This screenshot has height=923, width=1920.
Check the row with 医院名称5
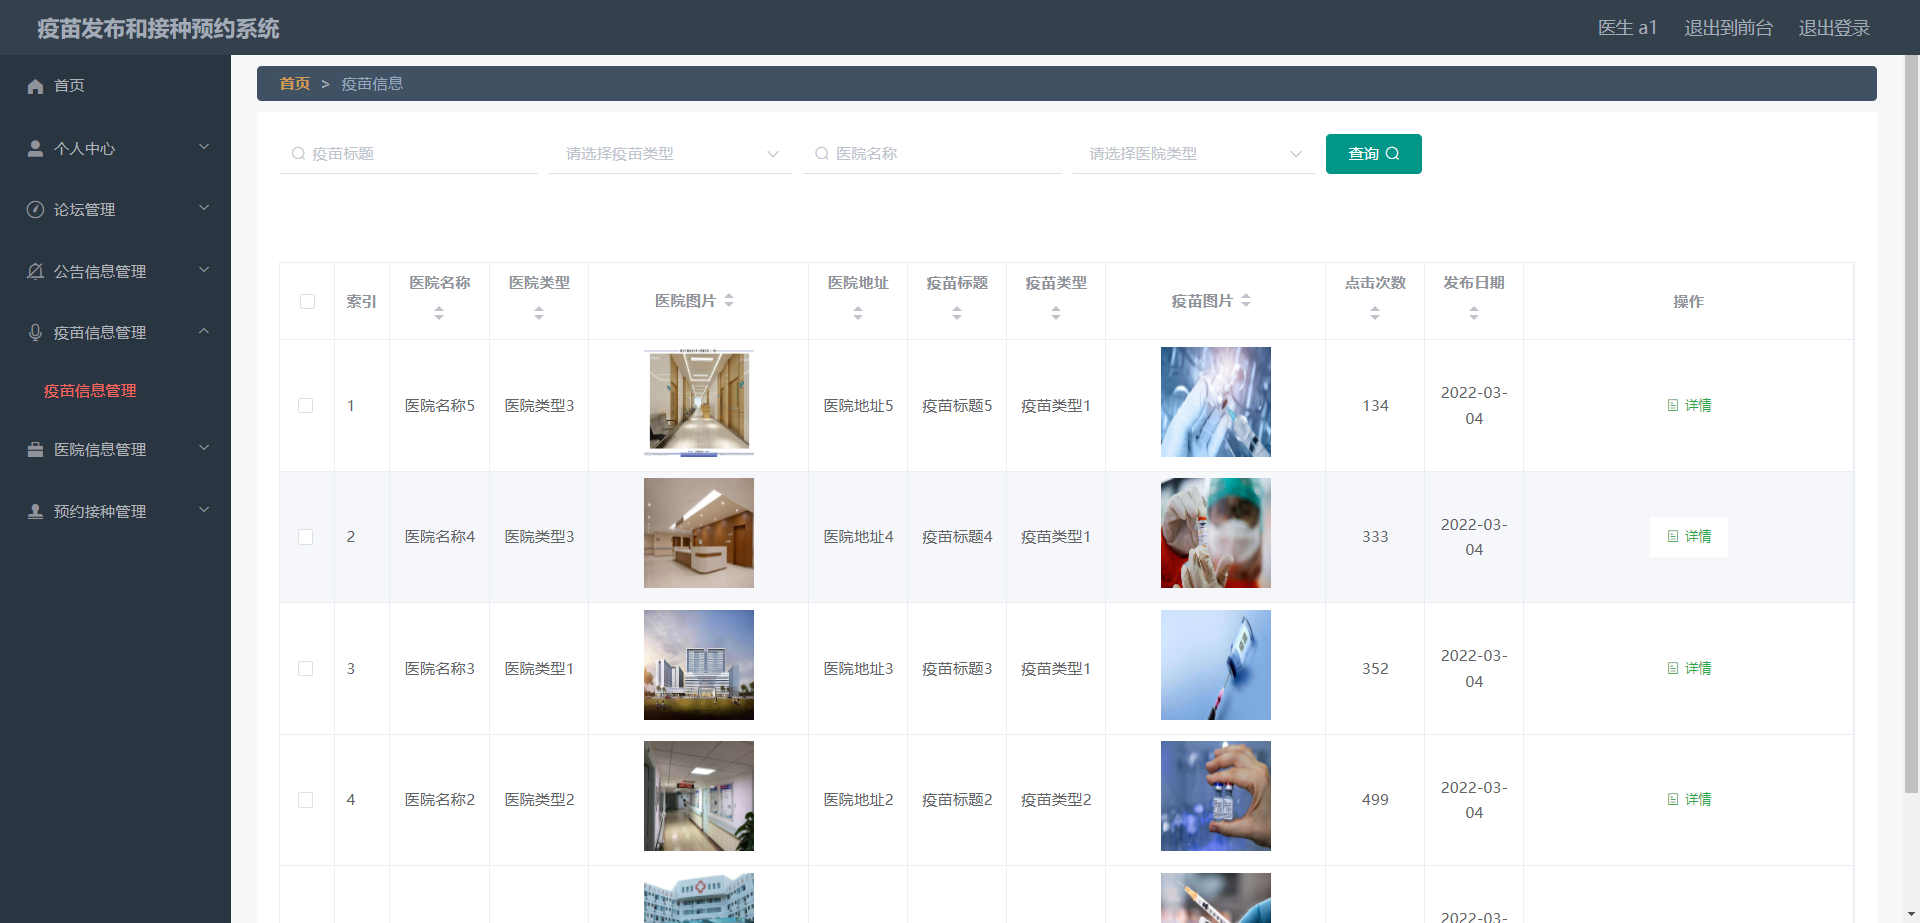coord(306,405)
